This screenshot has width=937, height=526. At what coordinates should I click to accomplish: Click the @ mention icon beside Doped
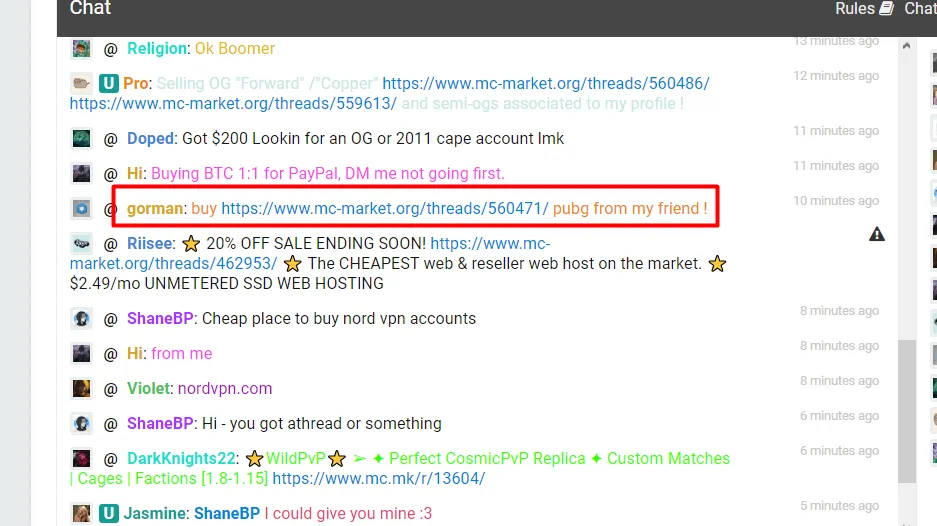[111, 139]
